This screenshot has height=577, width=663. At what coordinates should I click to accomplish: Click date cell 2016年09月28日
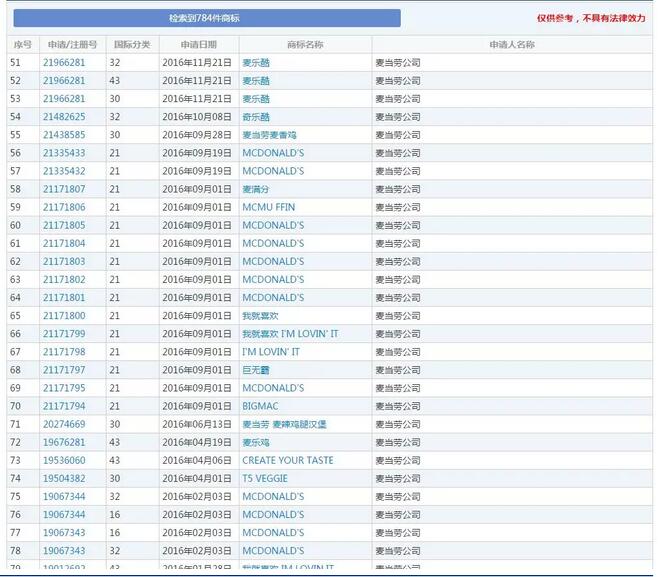pos(197,135)
